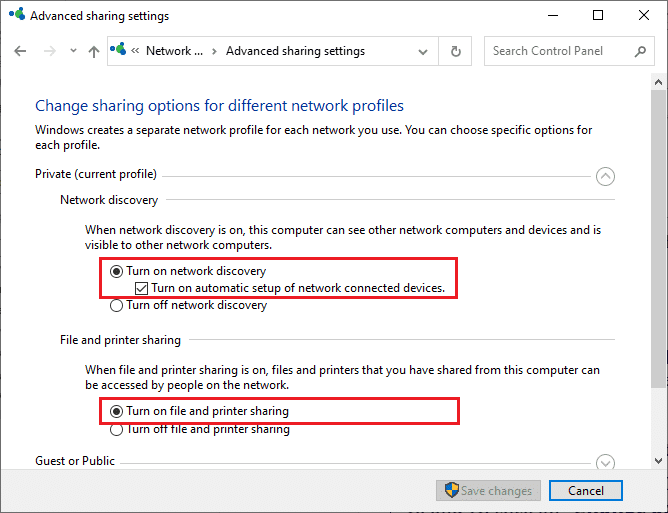Click the refresh address bar button
Image resolution: width=668 pixels, height=513 pixels.
(x=456, y=51)
